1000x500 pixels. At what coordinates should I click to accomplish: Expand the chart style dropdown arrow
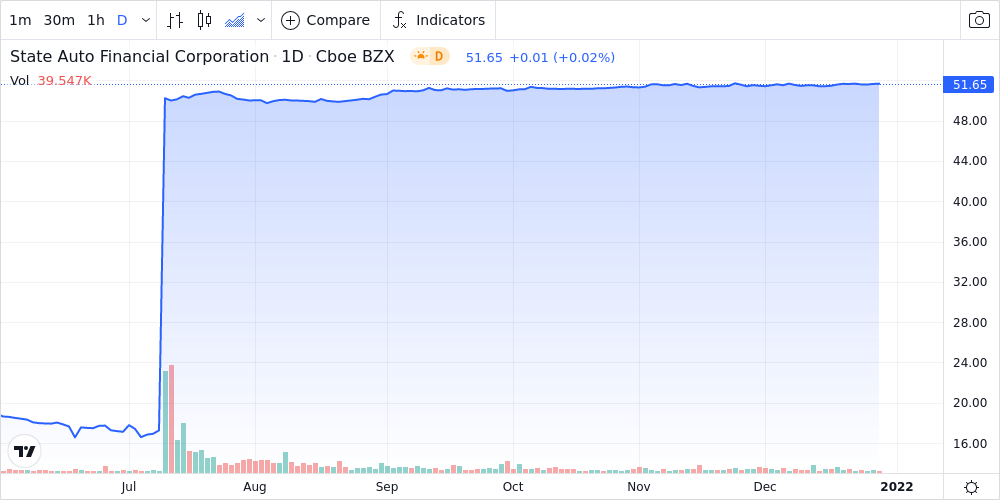coord(261,20)
